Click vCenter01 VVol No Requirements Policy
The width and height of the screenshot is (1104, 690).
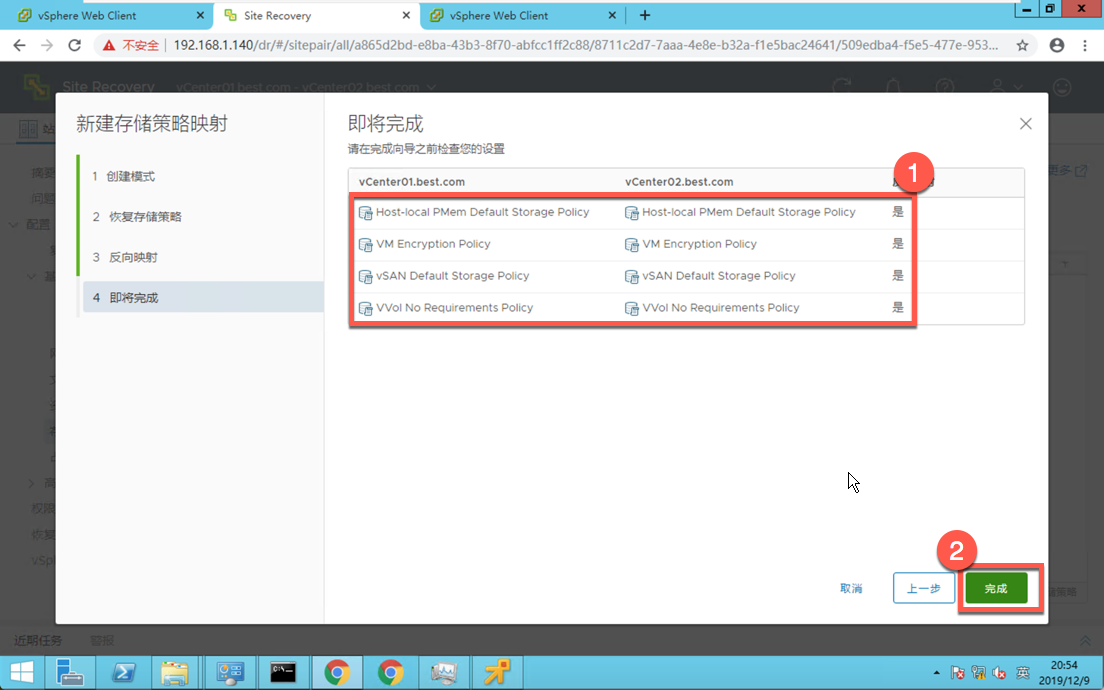[454, 308]
